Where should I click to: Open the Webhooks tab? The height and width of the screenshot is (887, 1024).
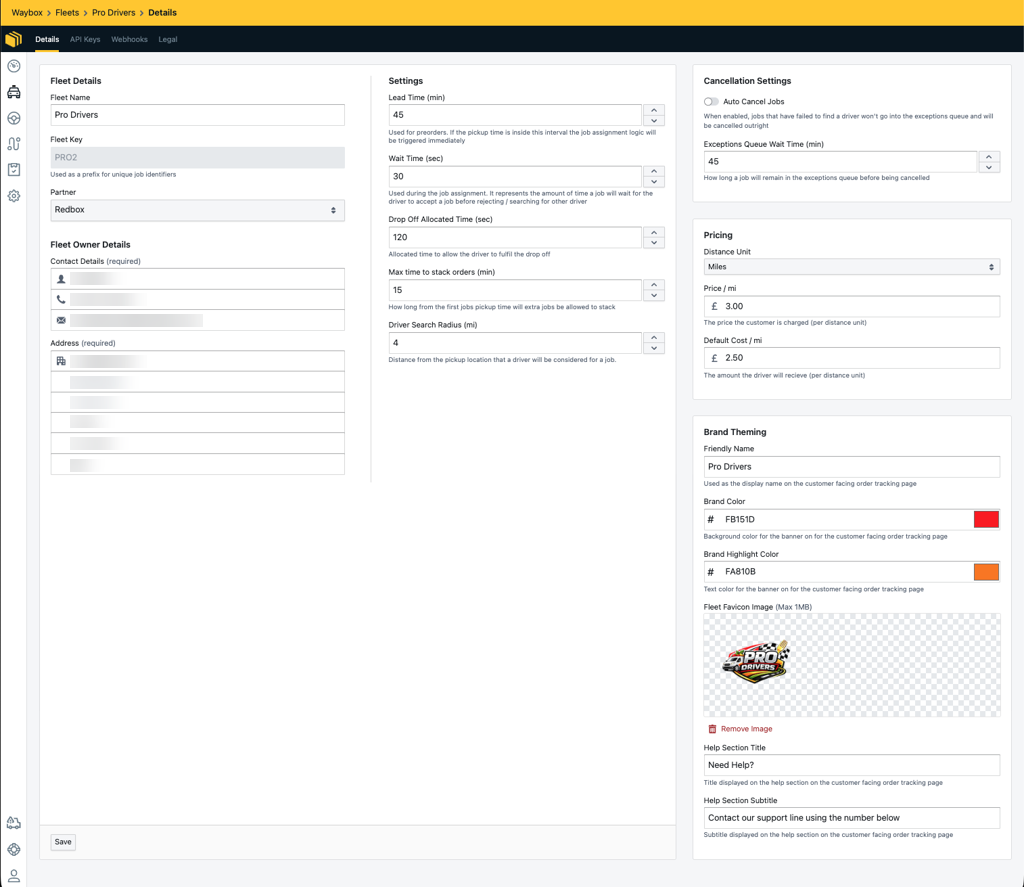[x=129, y=39]
